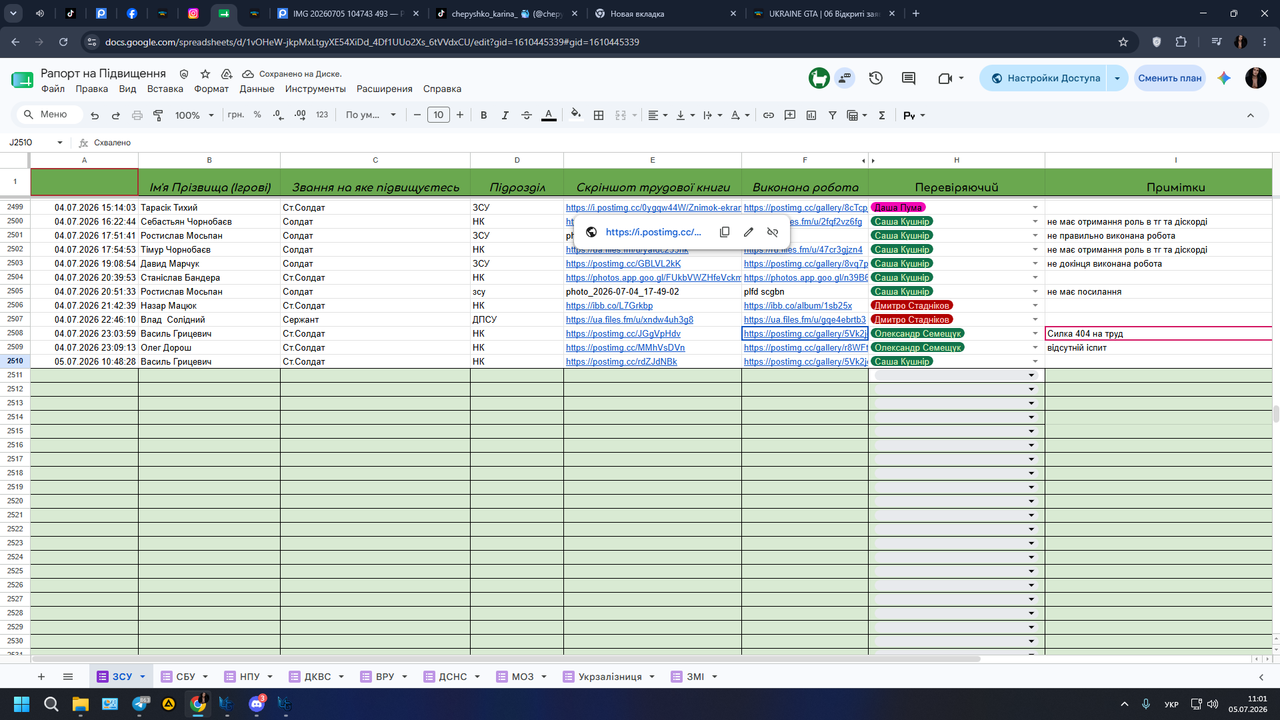The width and height of the screenshot is (1280, 720).
Task: Open the fill color bucket
Action: click(577, 115)
